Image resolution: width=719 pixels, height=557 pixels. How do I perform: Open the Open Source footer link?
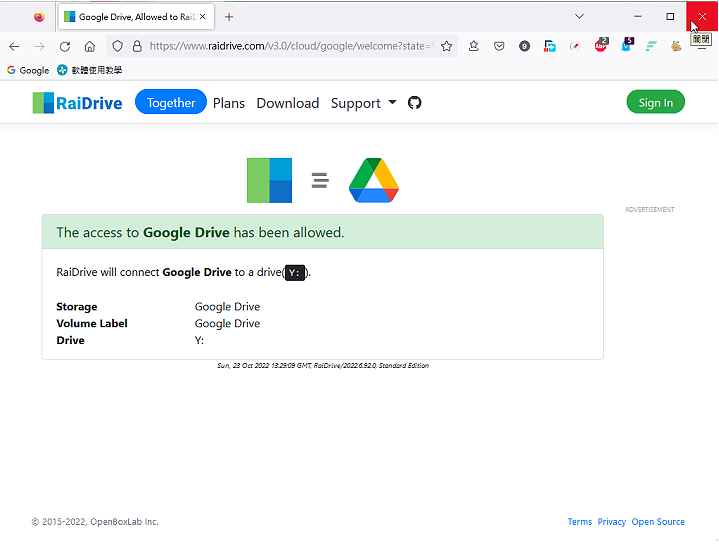pyautogui.click(x=658, y=522)
